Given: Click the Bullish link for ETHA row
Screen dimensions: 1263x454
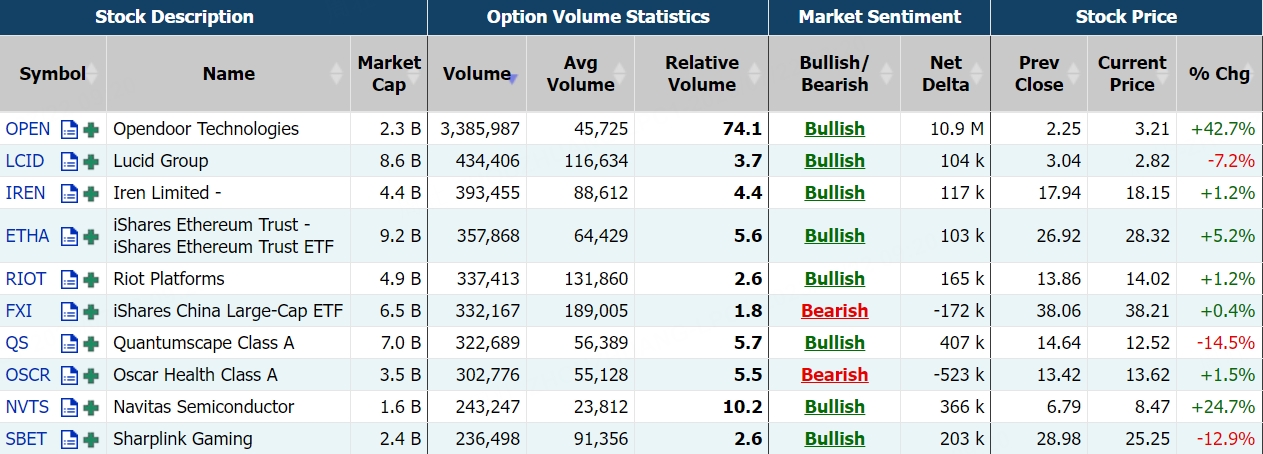Looking at the screenshot, I should [x=835, y=236].
